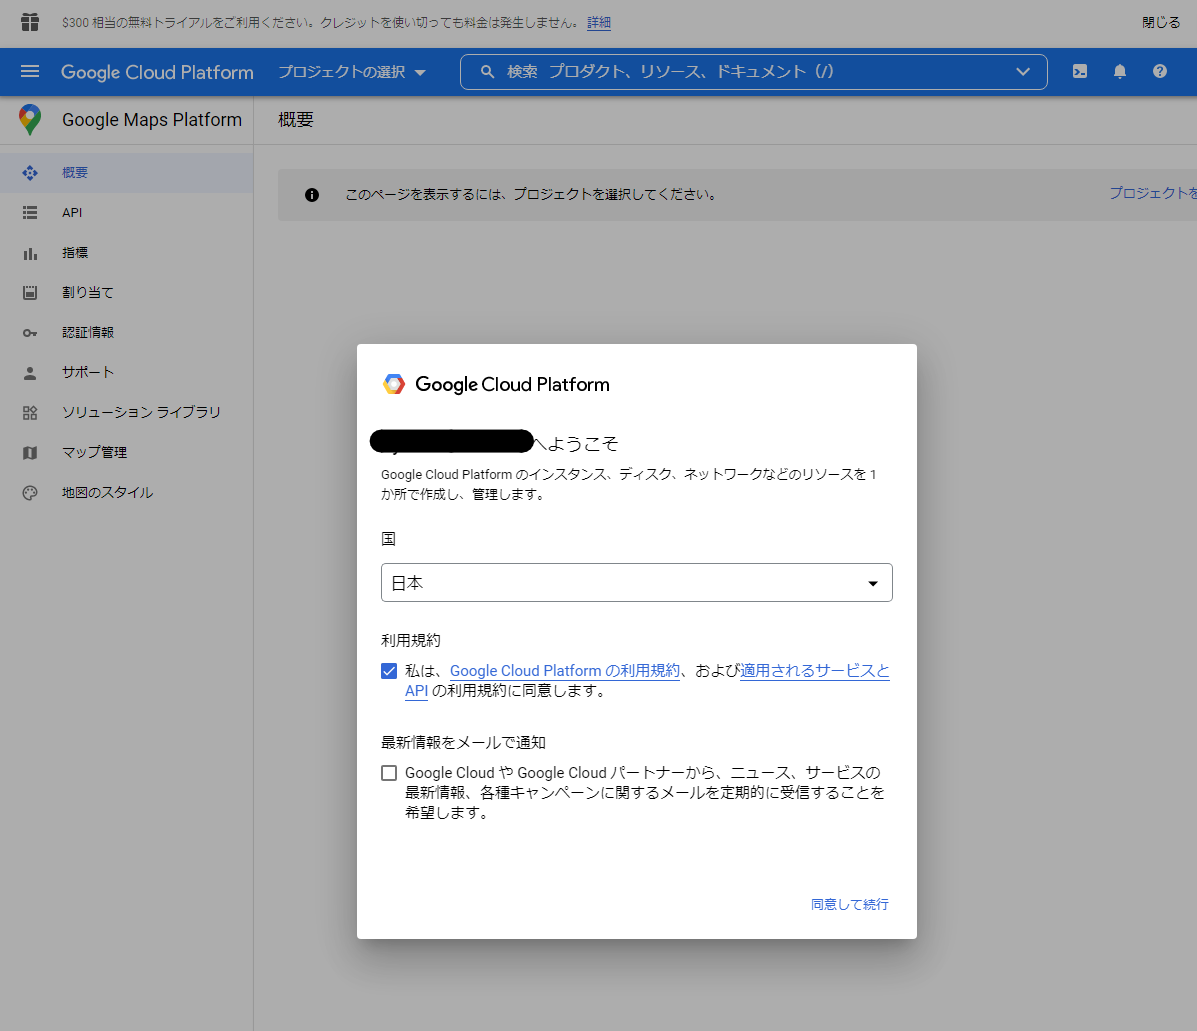
Task: Select 地図のスタイル in the sidebar
Action: click(127, 493)
